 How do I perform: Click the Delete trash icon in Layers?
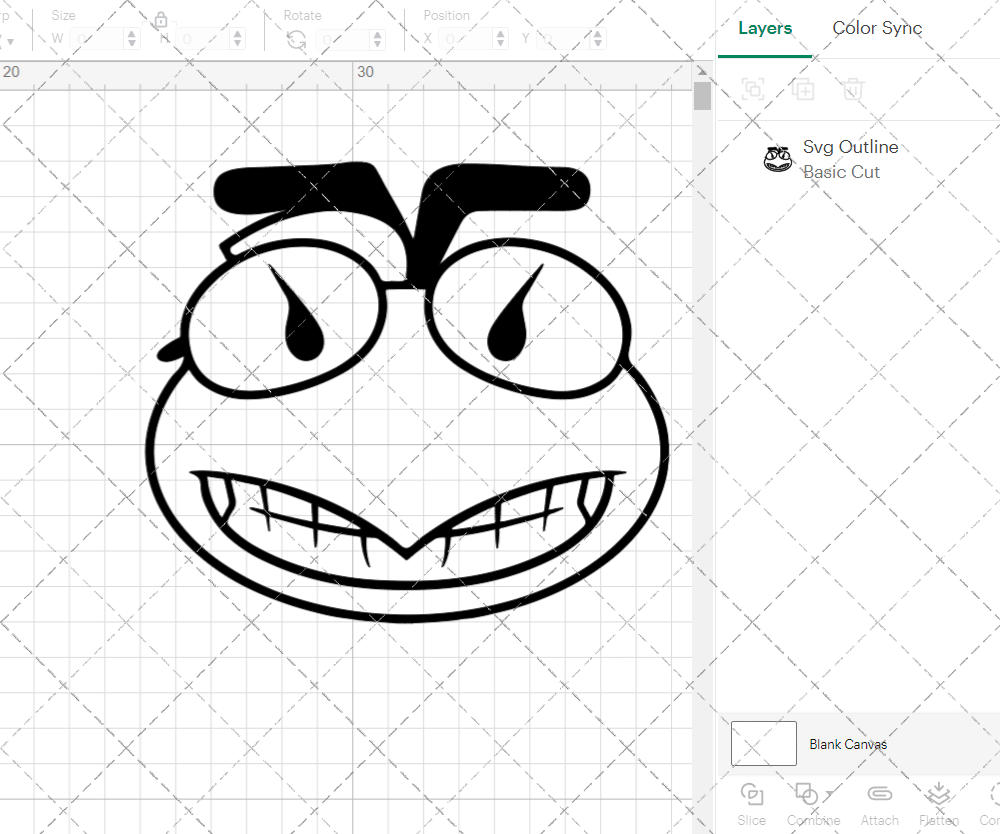[x=852, y=90]
